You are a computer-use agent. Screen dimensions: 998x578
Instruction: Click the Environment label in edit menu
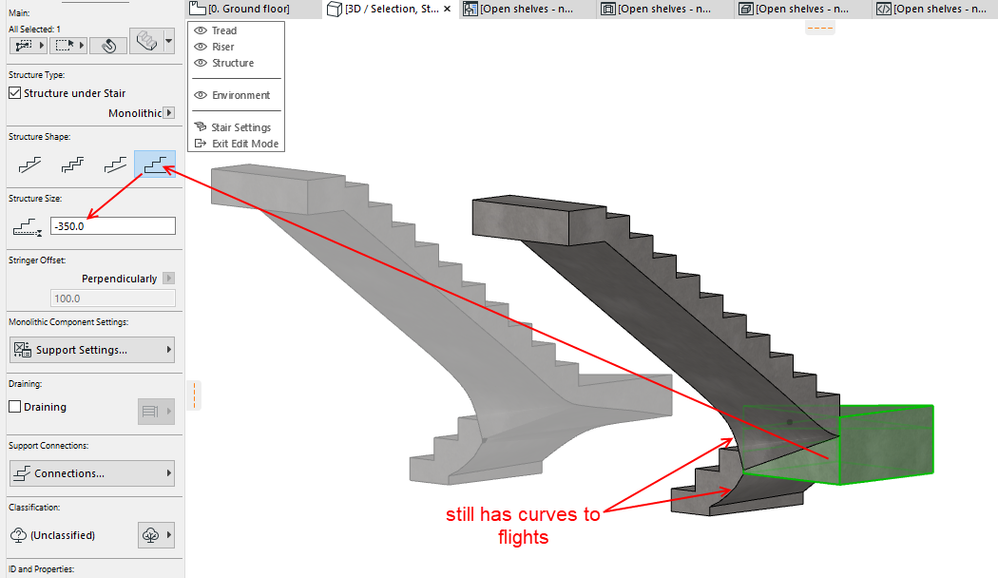pos(241,95)
